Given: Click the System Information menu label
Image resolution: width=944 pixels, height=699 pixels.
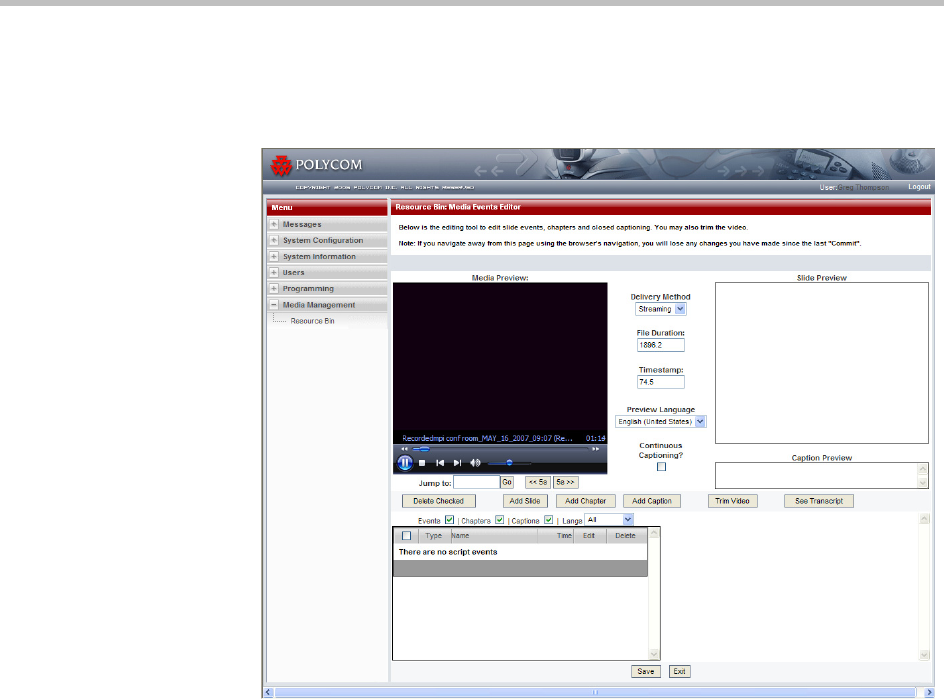Looking at the screenshot, I should tap(319, 256).
